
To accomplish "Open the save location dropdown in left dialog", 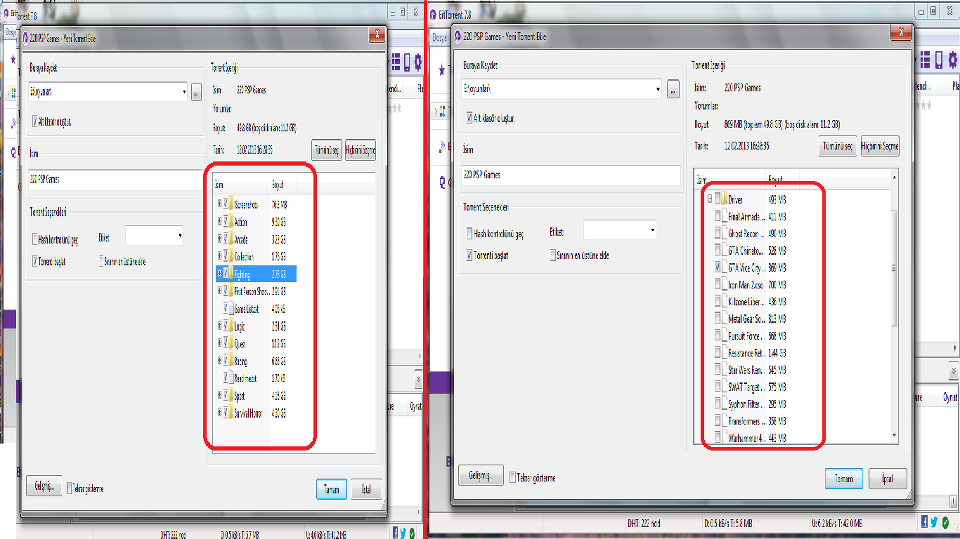I will pos(184,92).
